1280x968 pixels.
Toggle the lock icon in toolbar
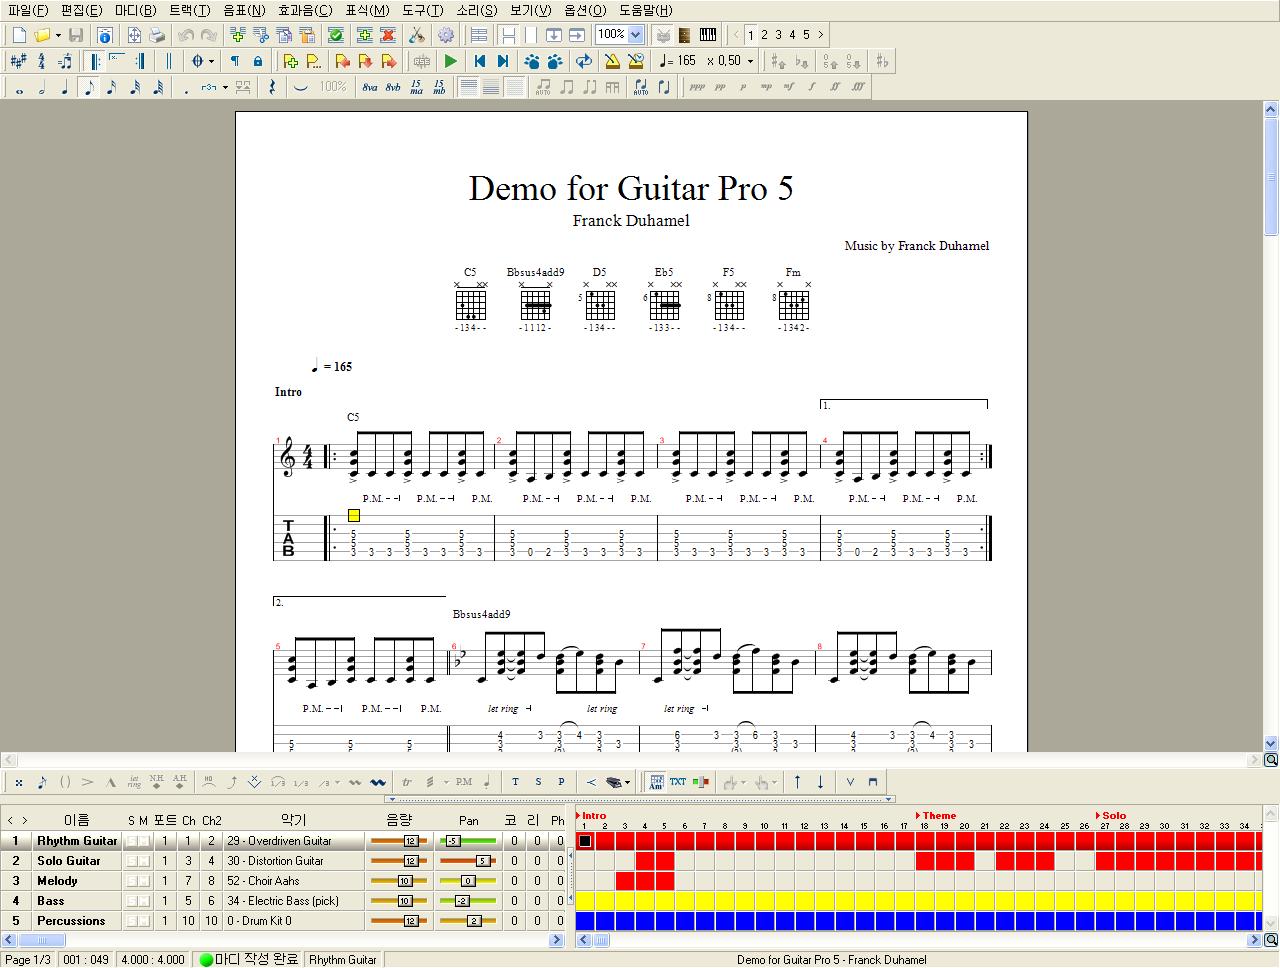(x=257, y=61)
